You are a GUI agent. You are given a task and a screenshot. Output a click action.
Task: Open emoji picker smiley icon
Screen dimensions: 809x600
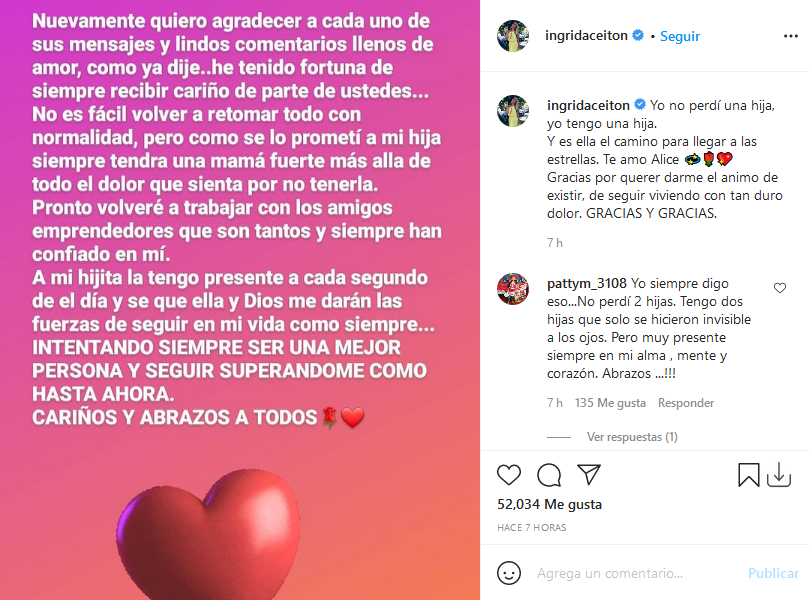pyautogui.click(x=509, y=573)
